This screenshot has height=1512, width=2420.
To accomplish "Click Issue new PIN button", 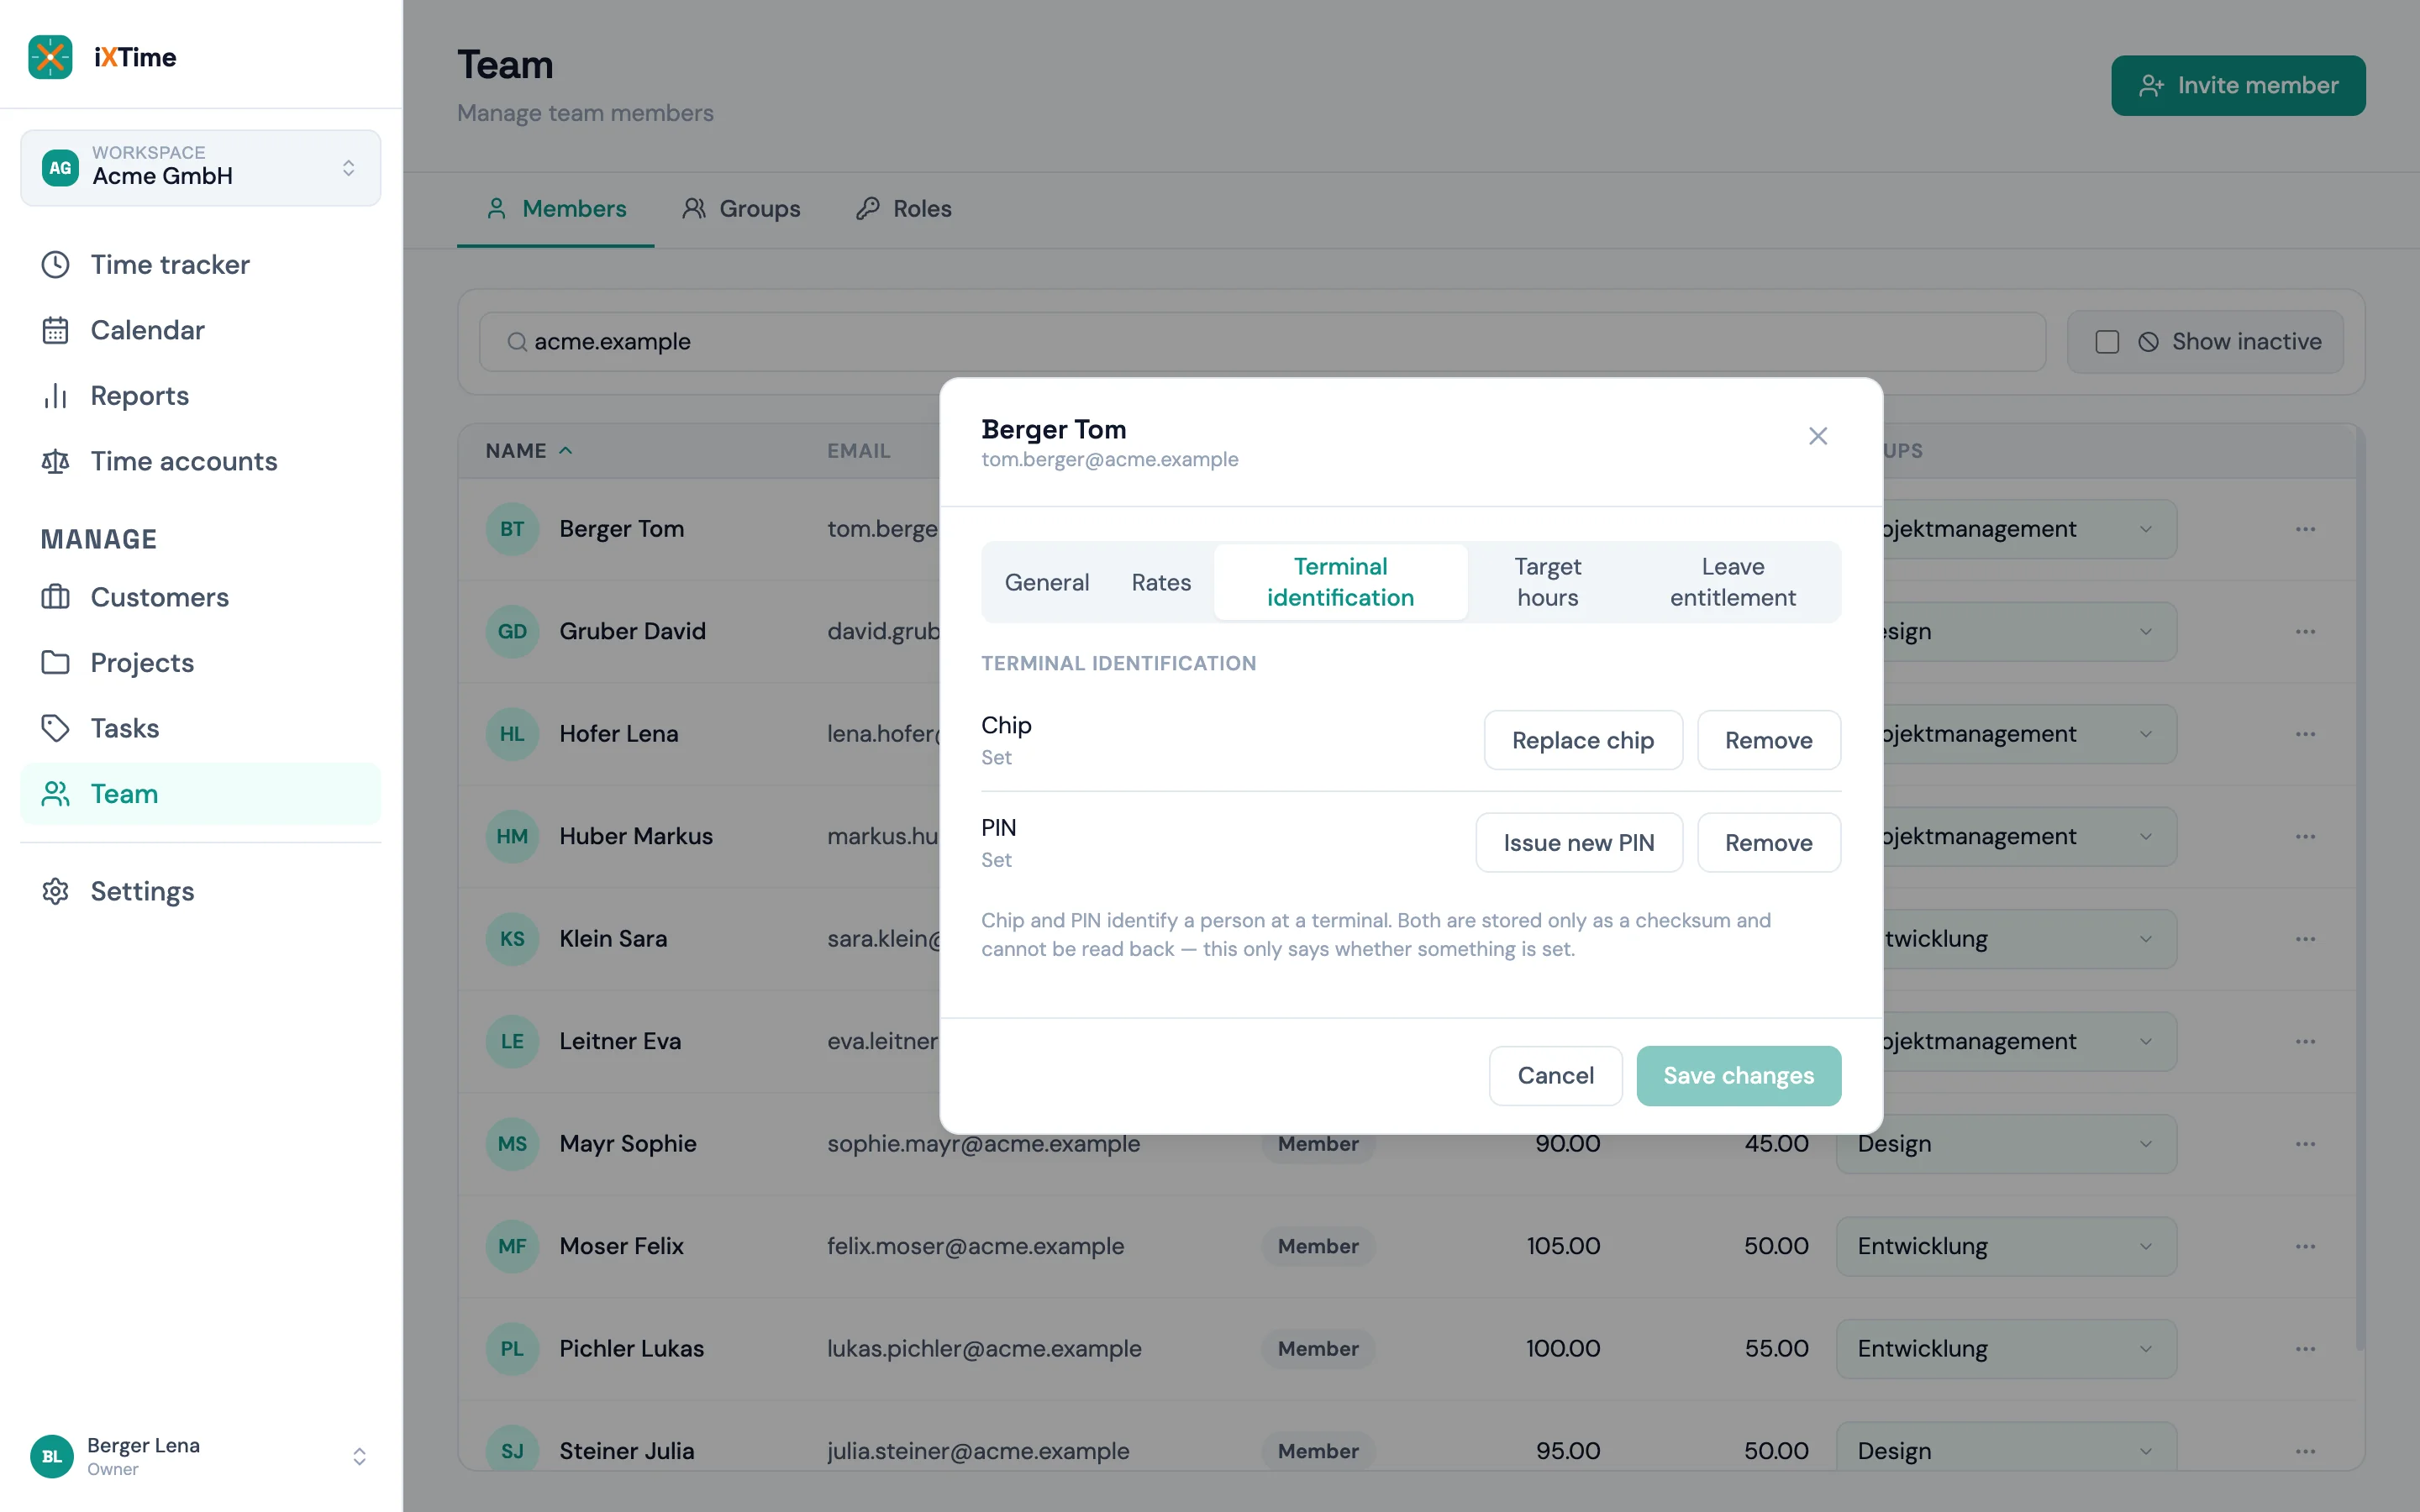I will click(1579, 843).
